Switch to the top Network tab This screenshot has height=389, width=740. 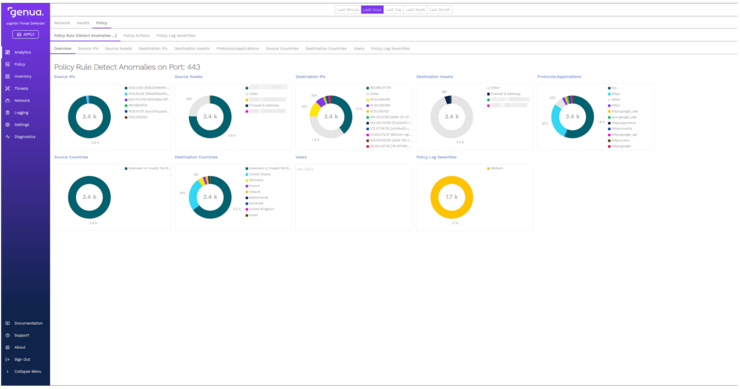62,23
